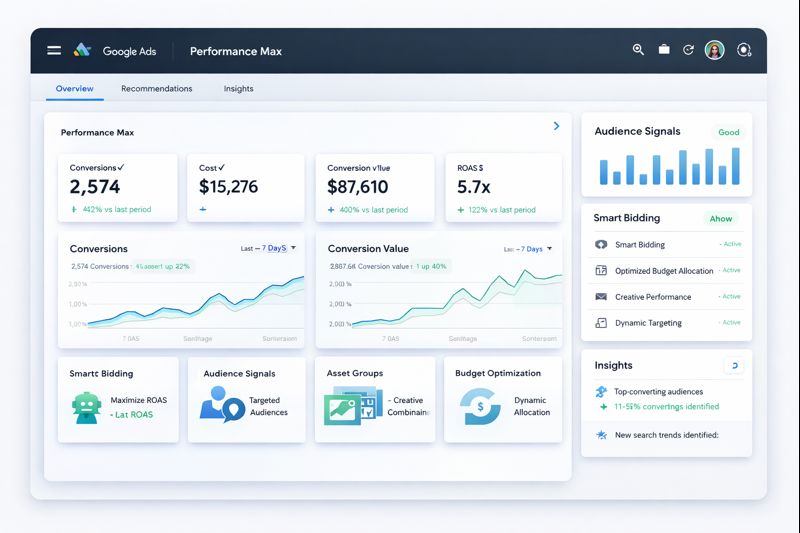Toggle Active status for Dynamic Targeting

[x=731, y=322]
